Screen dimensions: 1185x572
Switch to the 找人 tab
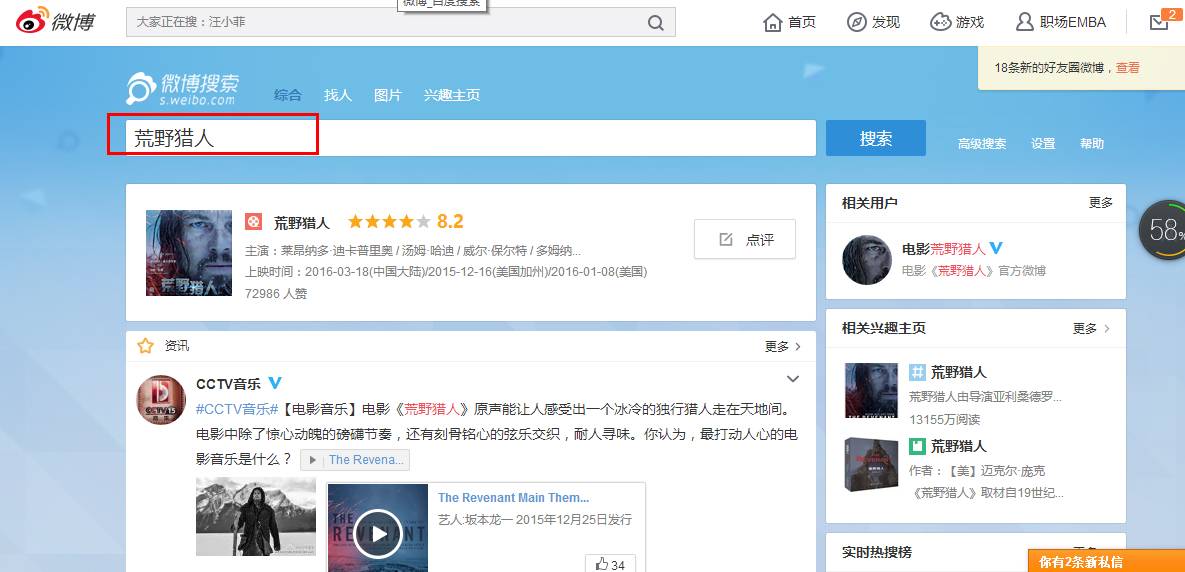[x=338, y=95]
